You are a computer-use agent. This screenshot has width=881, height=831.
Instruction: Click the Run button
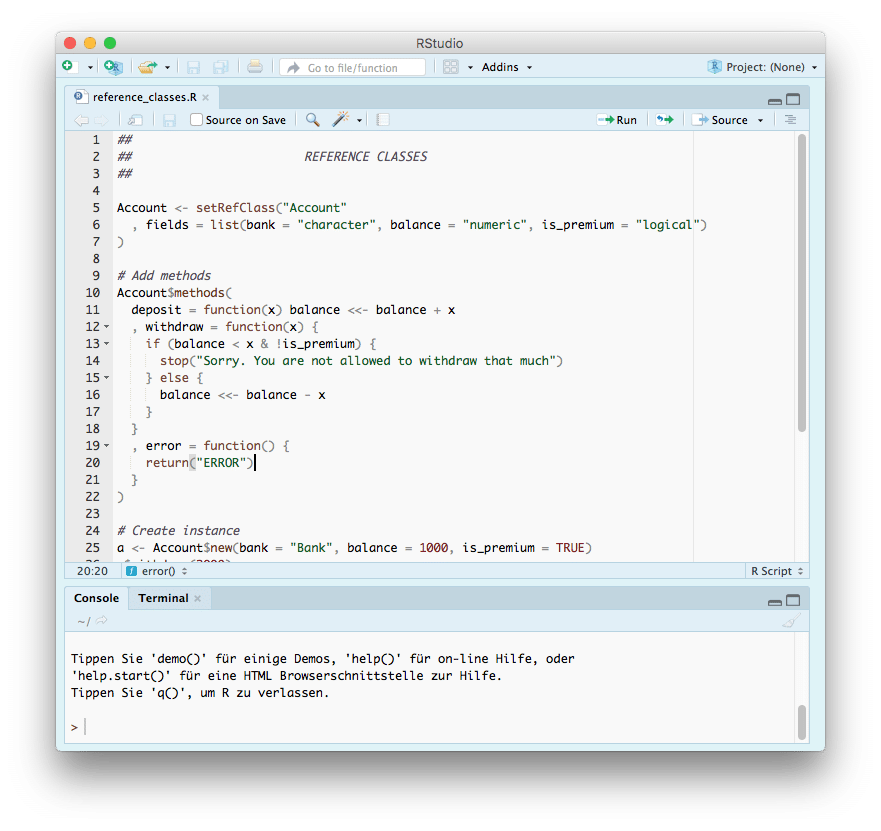[617, 120]
